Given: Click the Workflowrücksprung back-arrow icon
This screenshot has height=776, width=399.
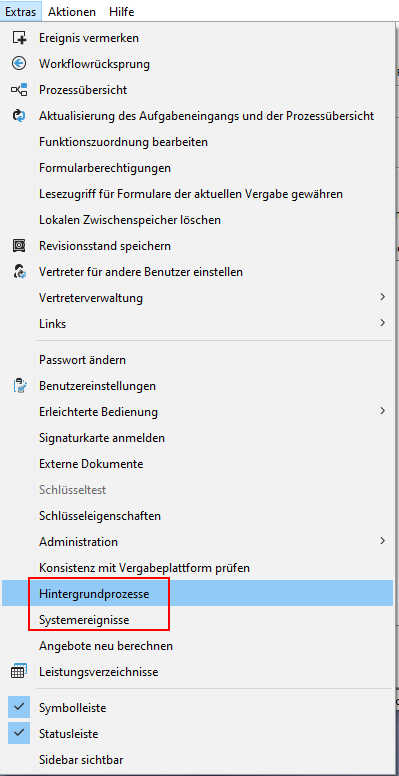Looking at the screenshot, I should click(19, 63).
